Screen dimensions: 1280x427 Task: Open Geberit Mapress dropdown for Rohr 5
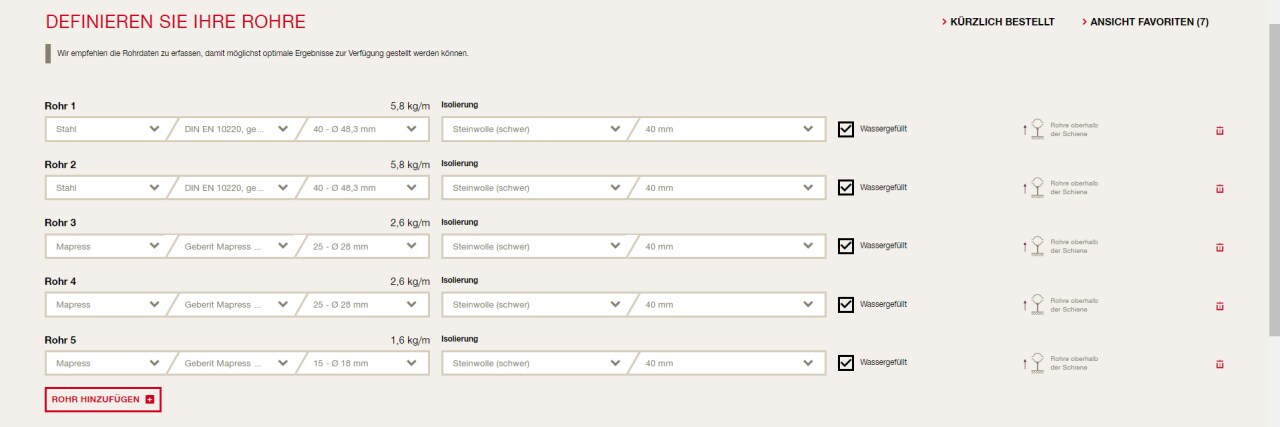234,363
